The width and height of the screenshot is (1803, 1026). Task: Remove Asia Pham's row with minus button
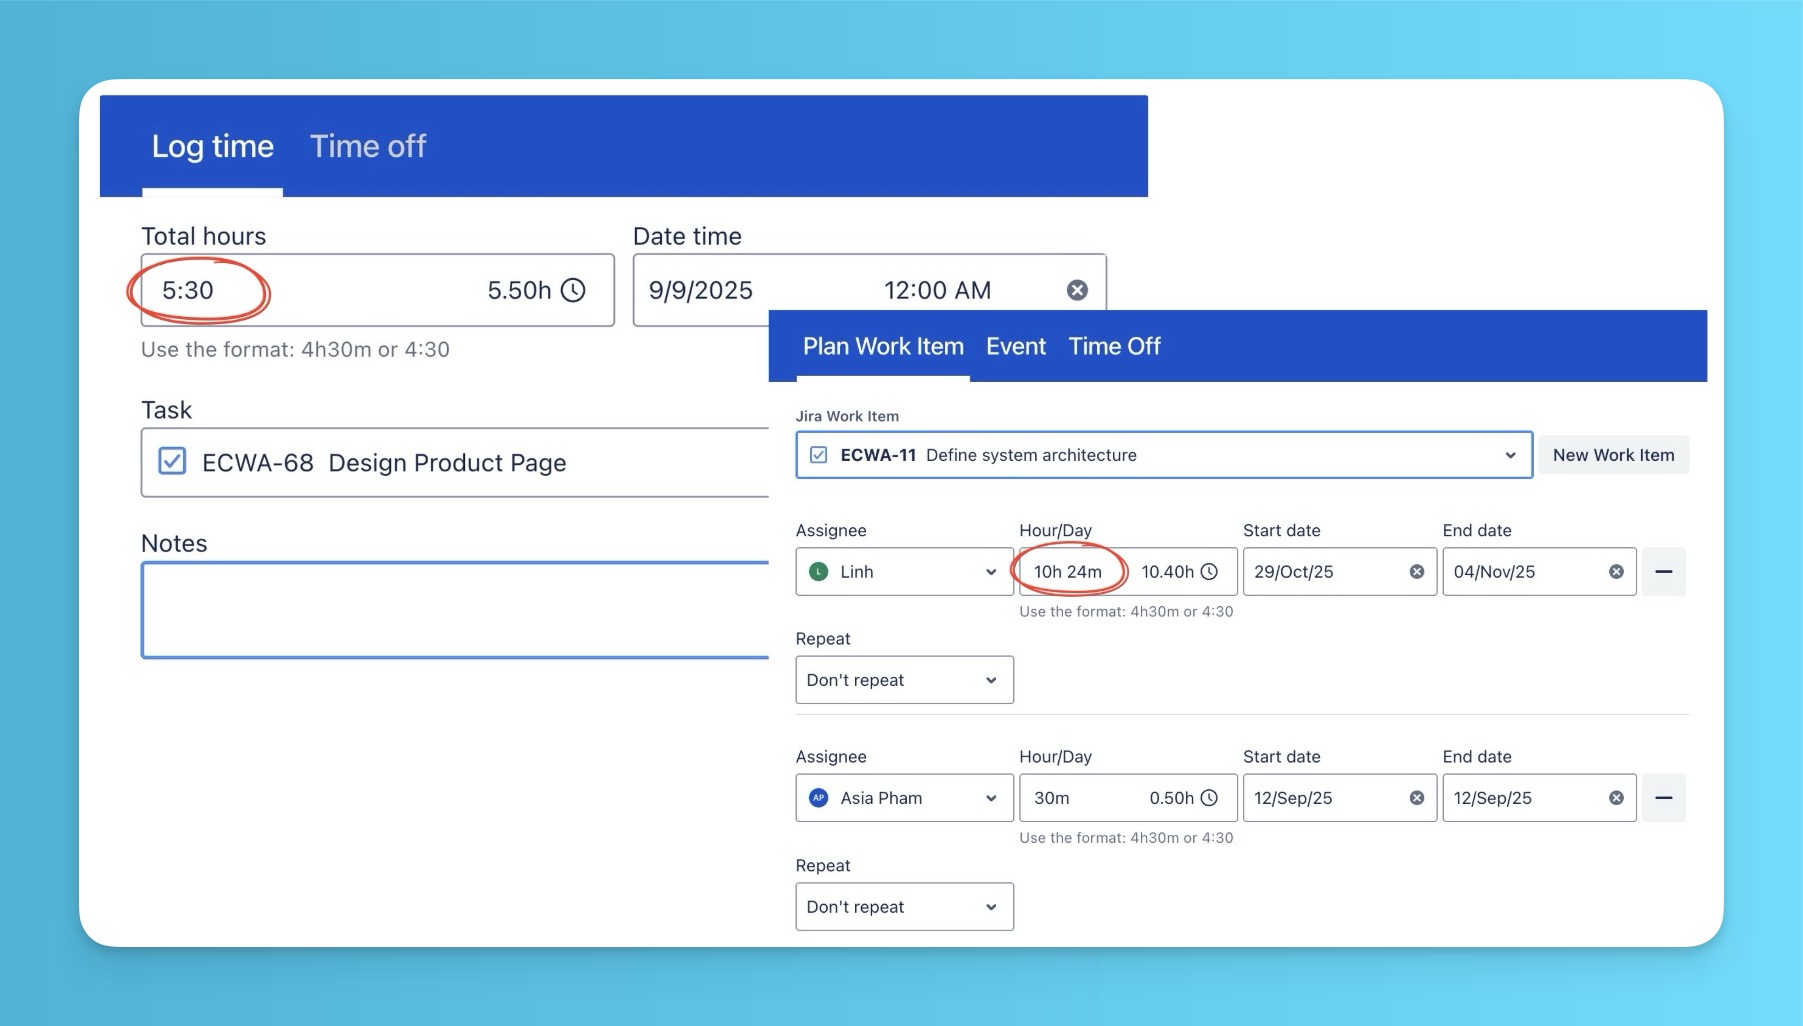pos(1664,798)
